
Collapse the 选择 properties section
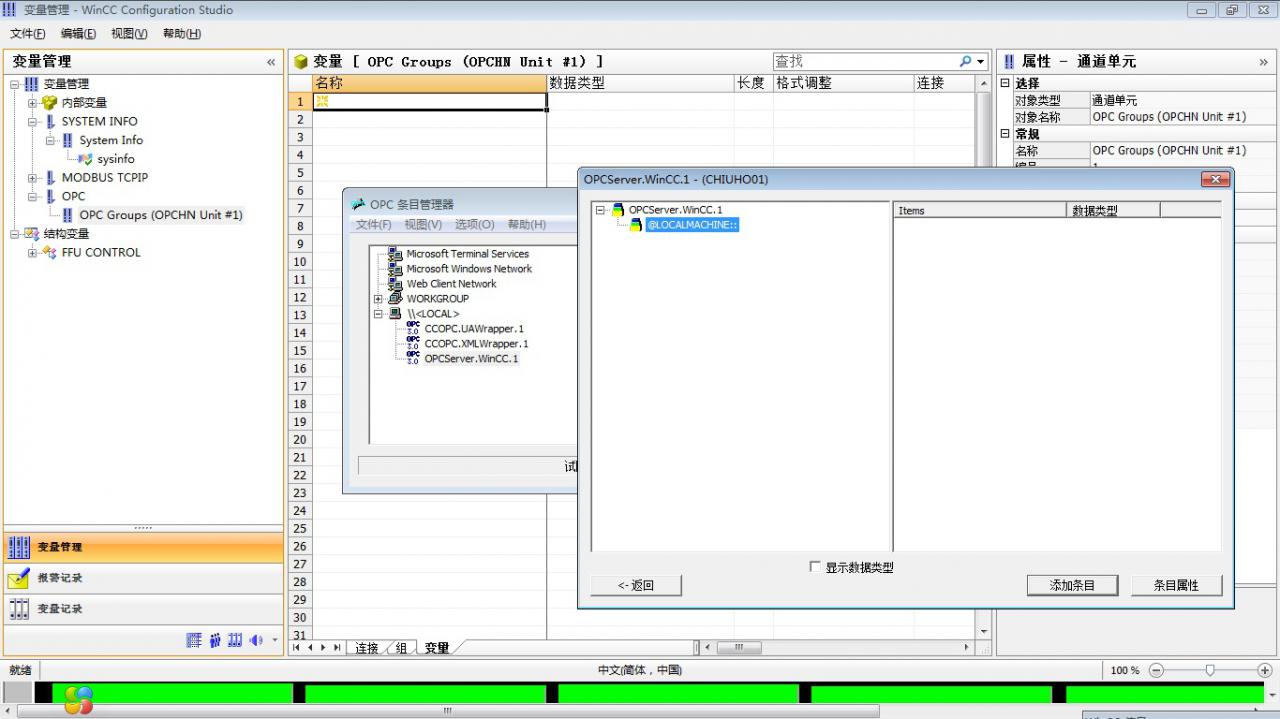point(1005,84)
